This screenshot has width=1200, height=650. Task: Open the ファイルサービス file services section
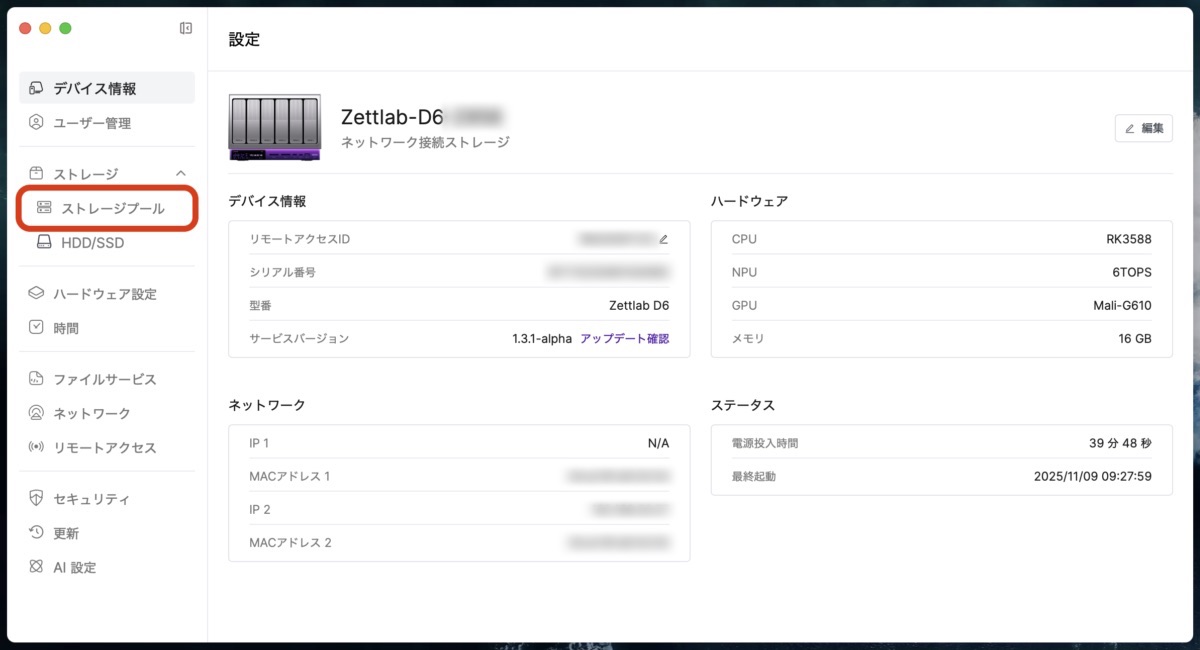pyautogui.click(x=97, y=379)
